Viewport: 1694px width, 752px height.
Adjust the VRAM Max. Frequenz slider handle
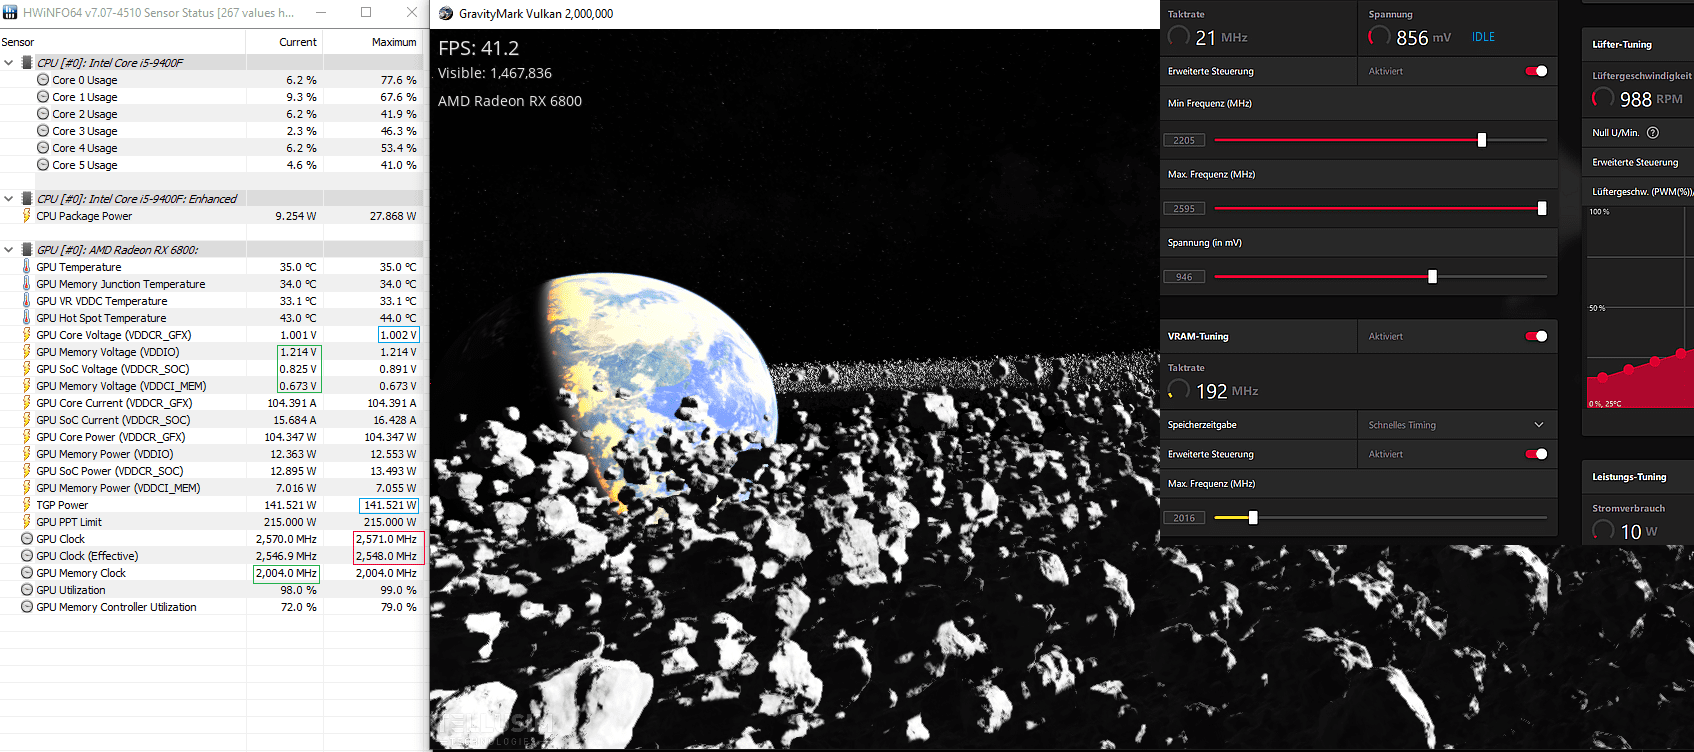click(x=1253, y=518)
